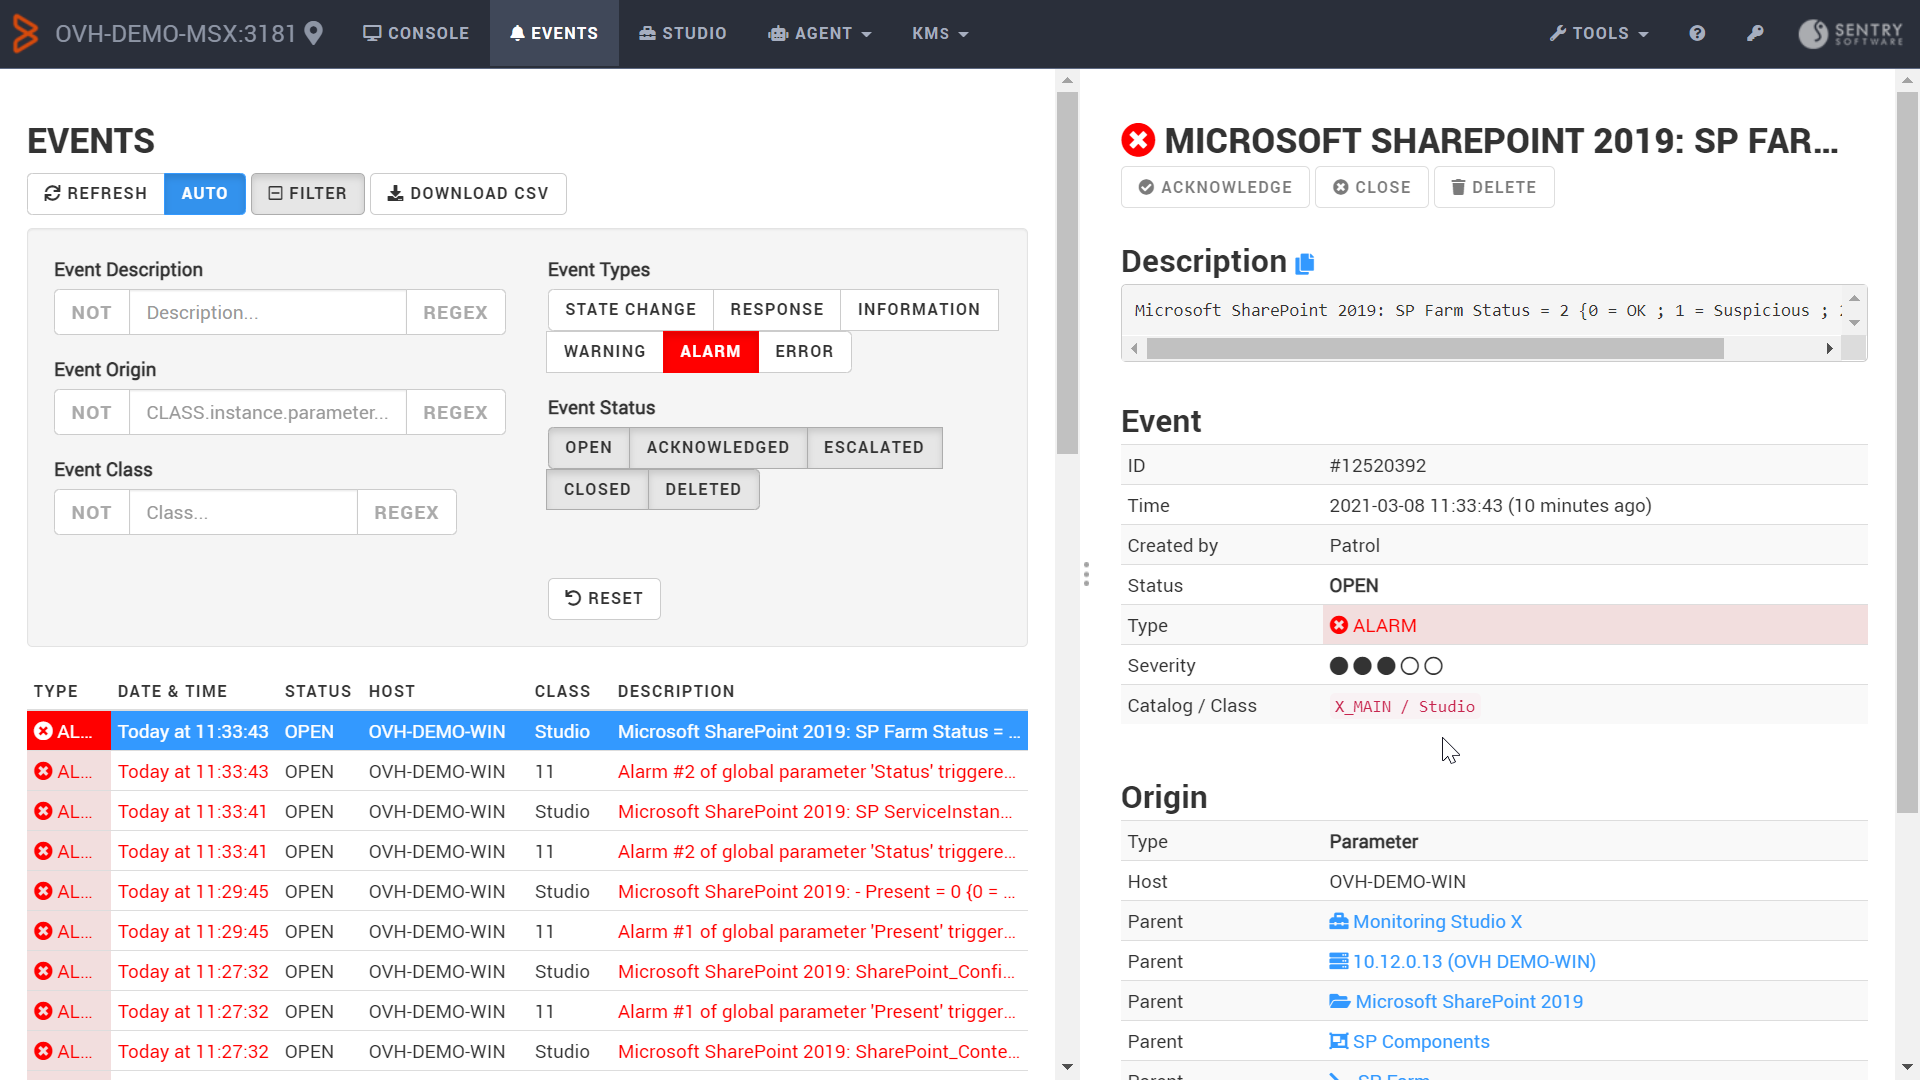This screenshot has height=1080, width=1920.
Task: Click alarm icon of 'Present = 0' row
Action: click(43, 891)
